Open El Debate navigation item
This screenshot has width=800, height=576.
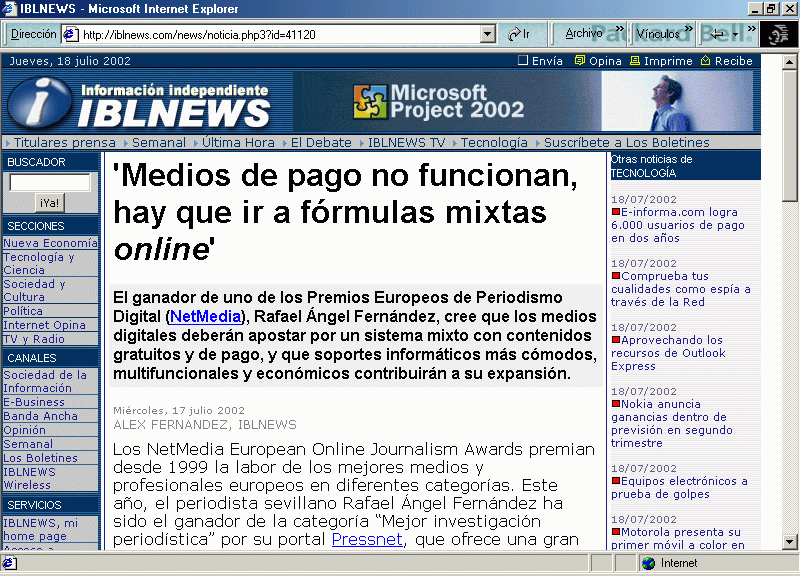click(321, 142)
